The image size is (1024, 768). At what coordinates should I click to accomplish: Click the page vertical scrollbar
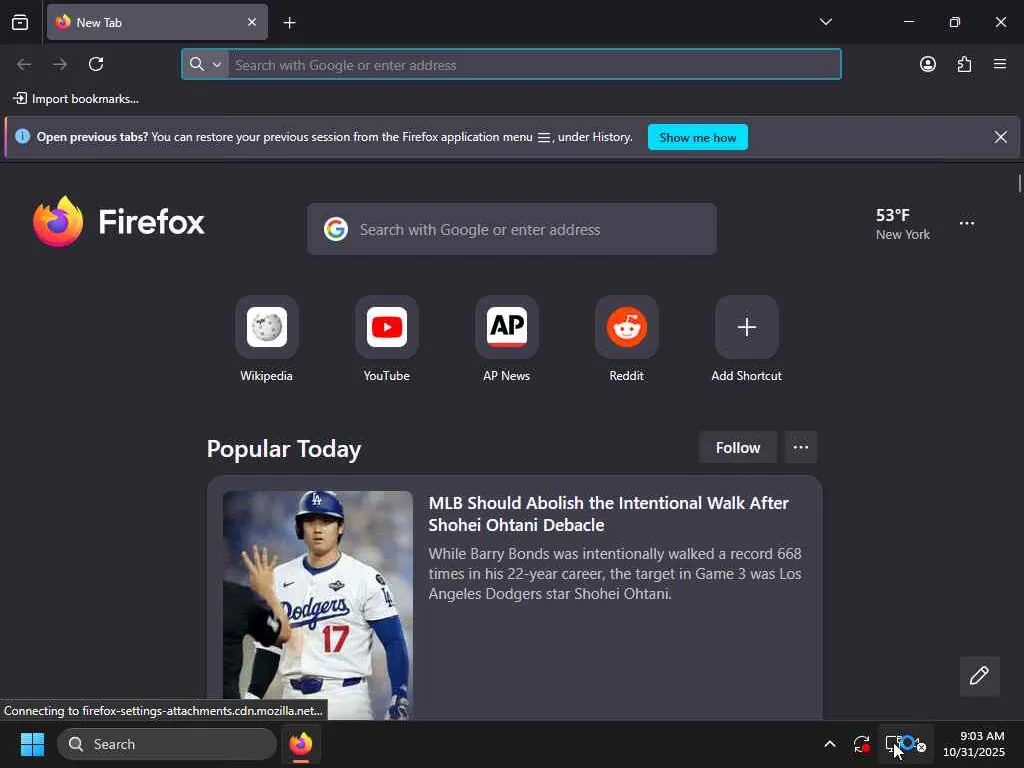[x=1019, y=184]
